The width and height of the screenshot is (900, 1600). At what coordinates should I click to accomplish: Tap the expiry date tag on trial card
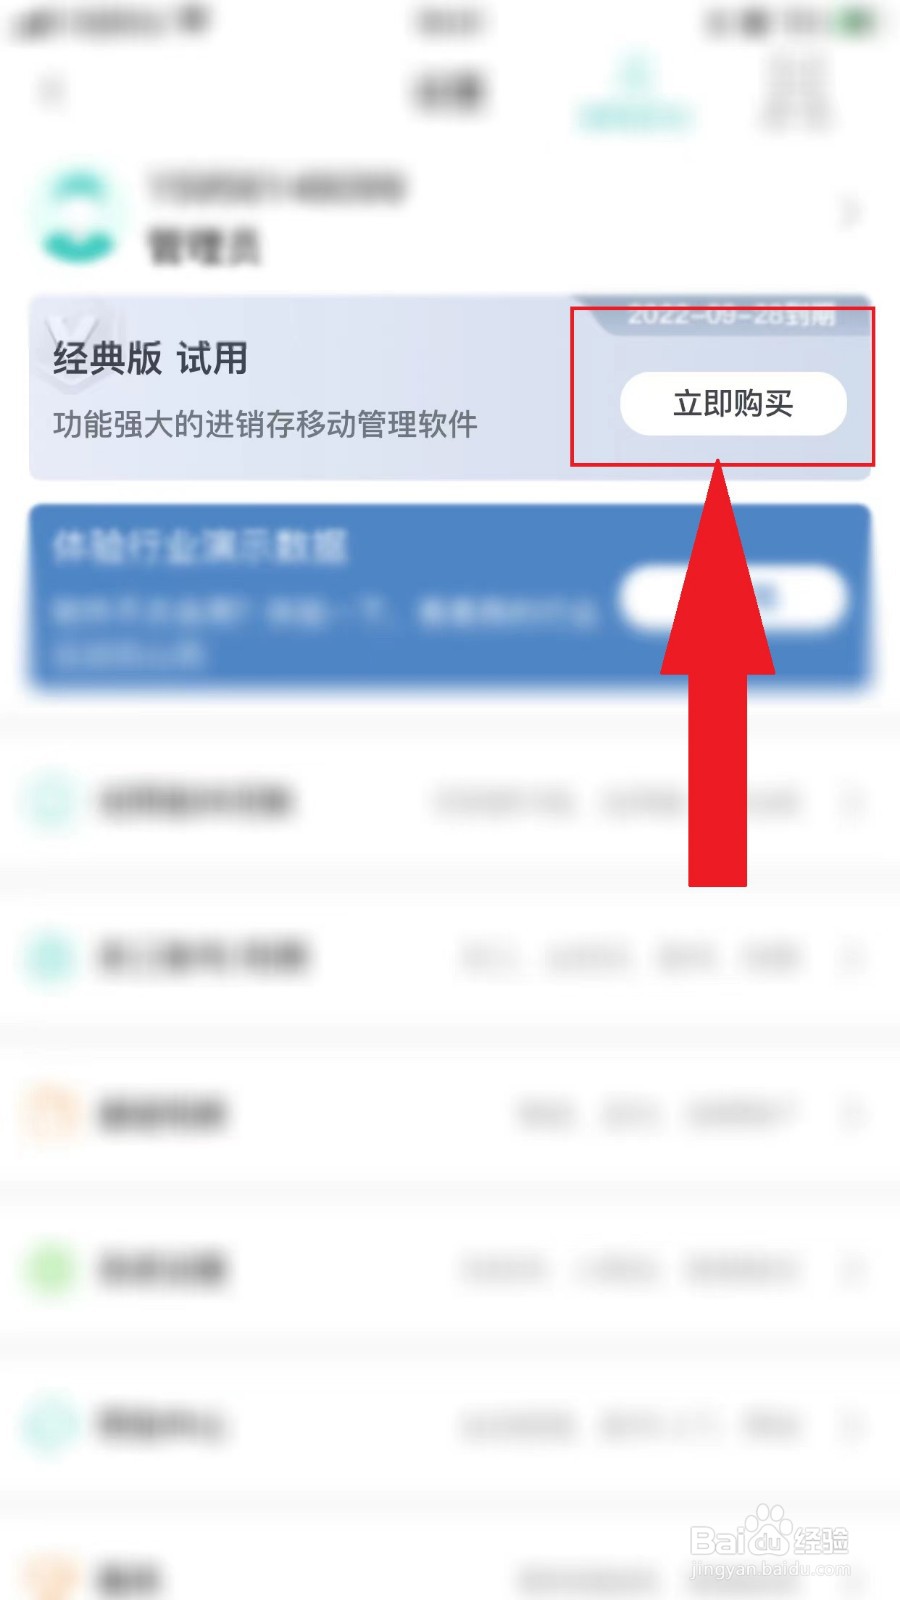click(x=730, y=316)
